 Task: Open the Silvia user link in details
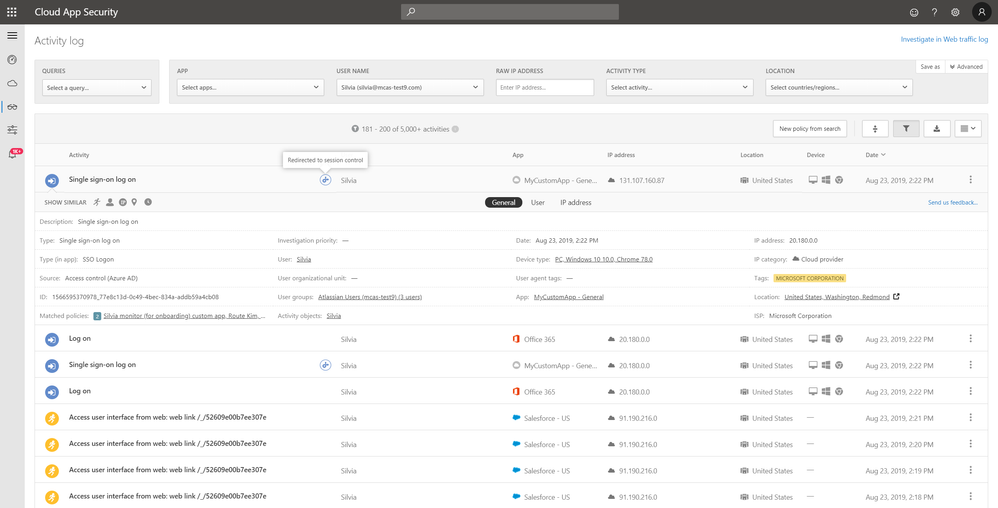tap(304, 259)
